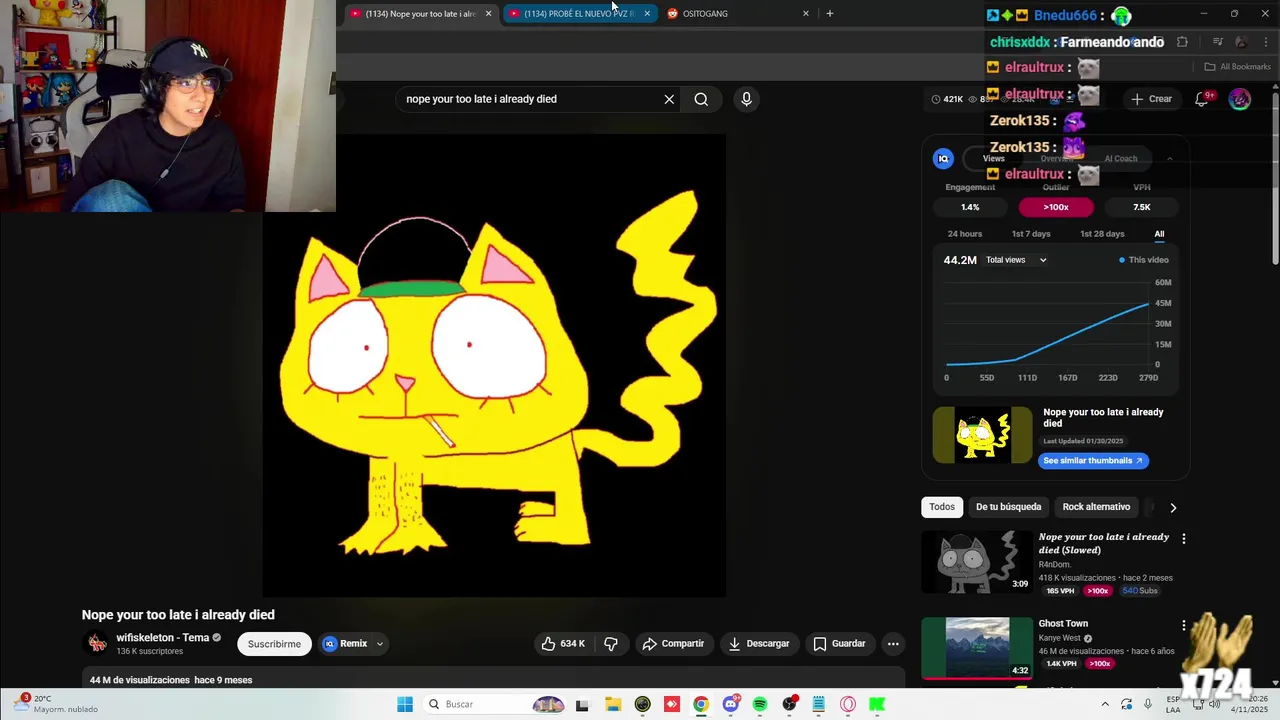Image resolution: width=1280 pixels, height=720 pixels.
Task: Collapse the IQ stats panel chevron
Action: coord(1169,158)
